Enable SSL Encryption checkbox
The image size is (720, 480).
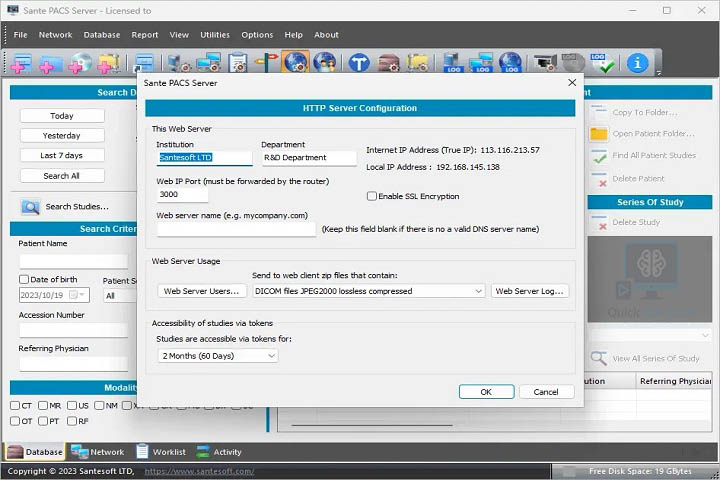point(371,196)
